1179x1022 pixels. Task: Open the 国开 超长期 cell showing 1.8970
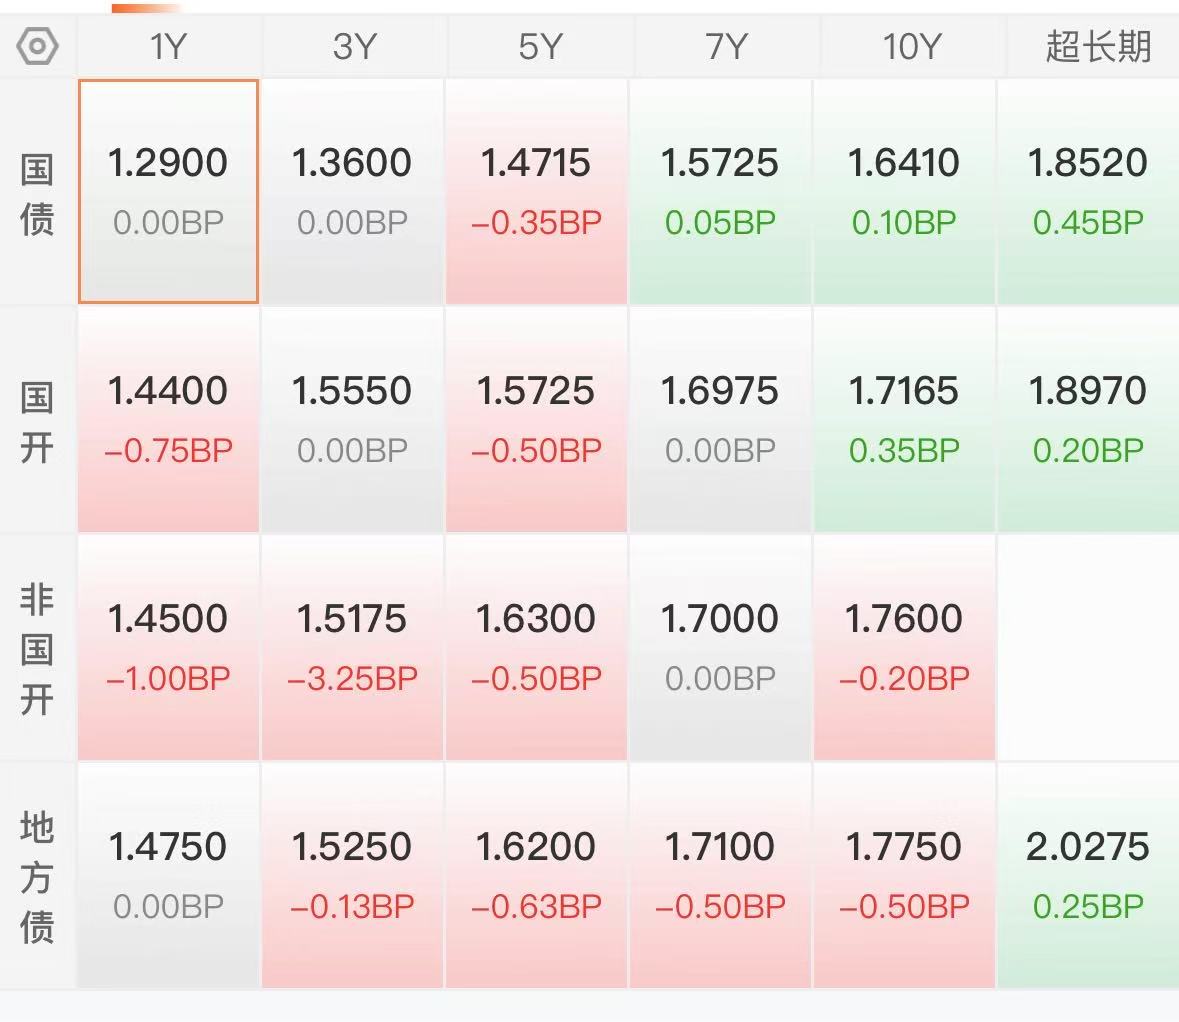pyautogui.click(x=1089, y=420)
